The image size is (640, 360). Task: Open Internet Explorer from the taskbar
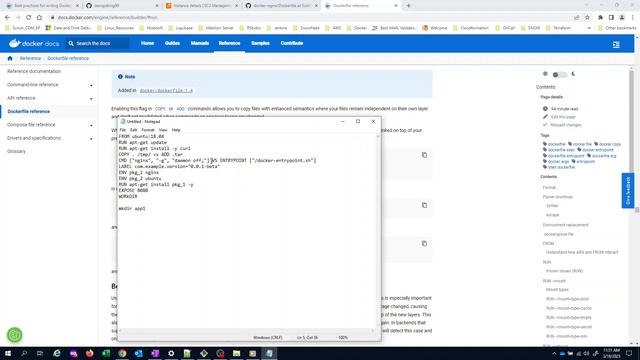pyautogui.click(x=57, y=353)
